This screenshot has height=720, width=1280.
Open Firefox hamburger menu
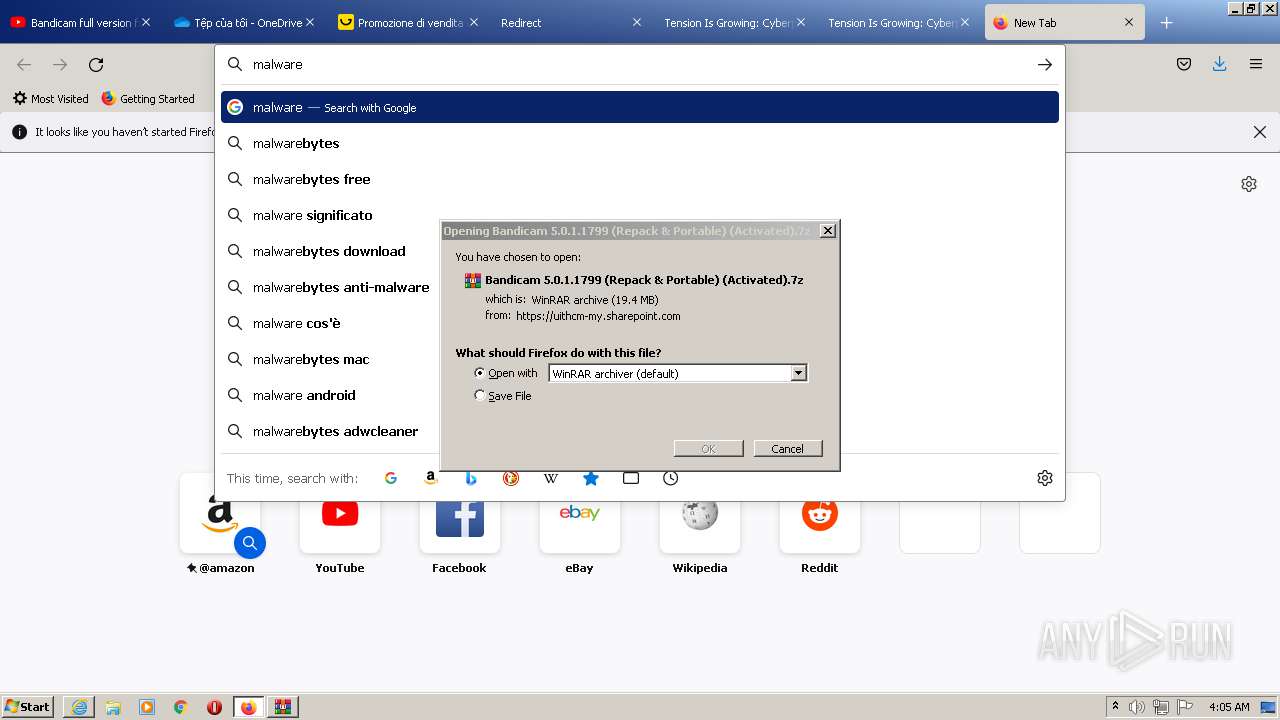(x=1256, y=64)
